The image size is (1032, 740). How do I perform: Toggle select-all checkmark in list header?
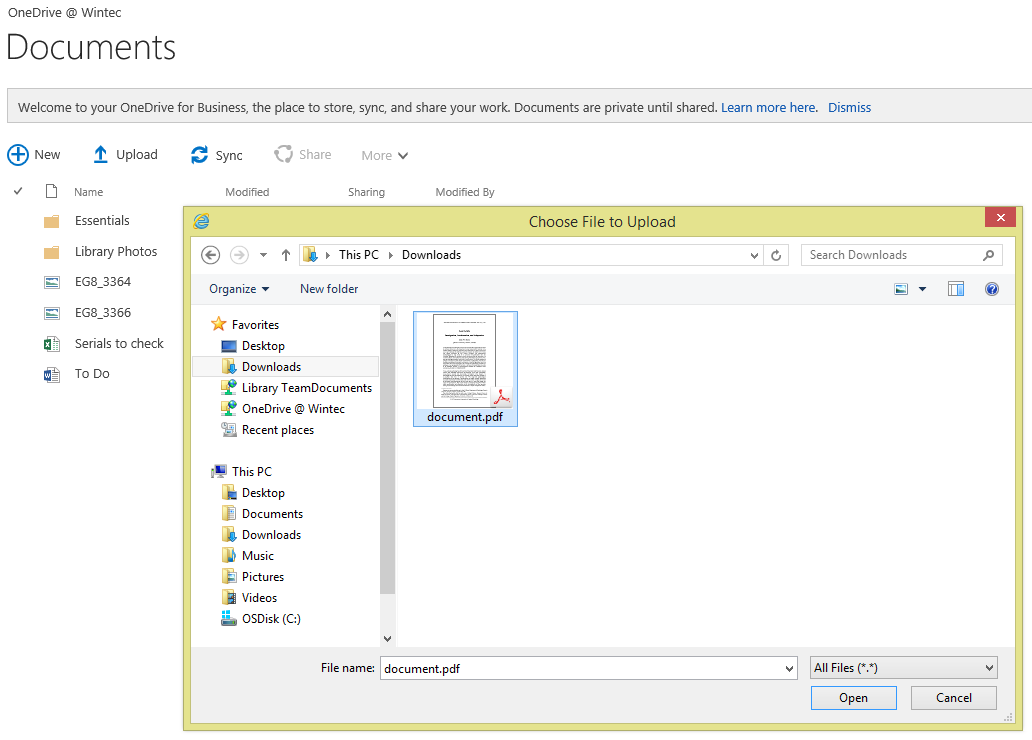(18, 191)
